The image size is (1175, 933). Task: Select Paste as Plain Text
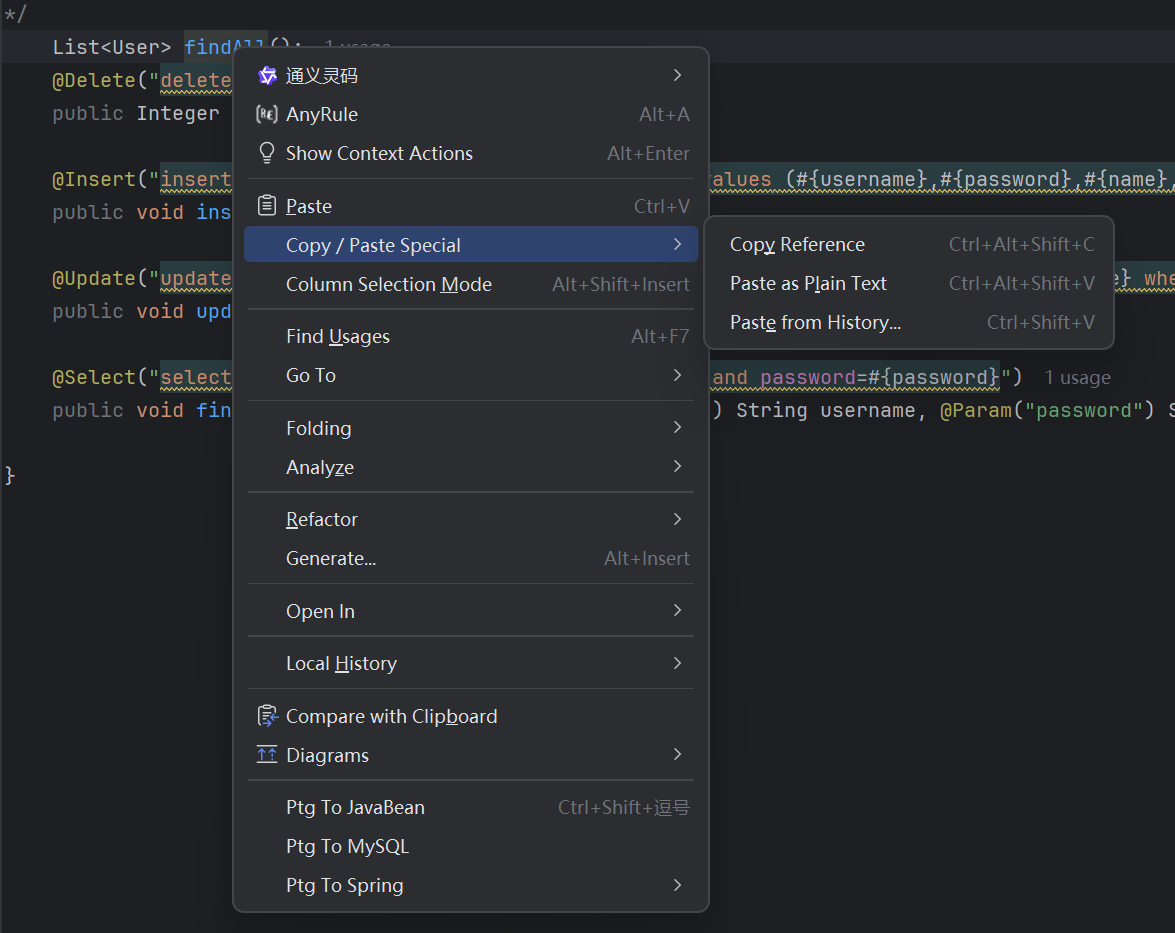click(x=808, y=284)
